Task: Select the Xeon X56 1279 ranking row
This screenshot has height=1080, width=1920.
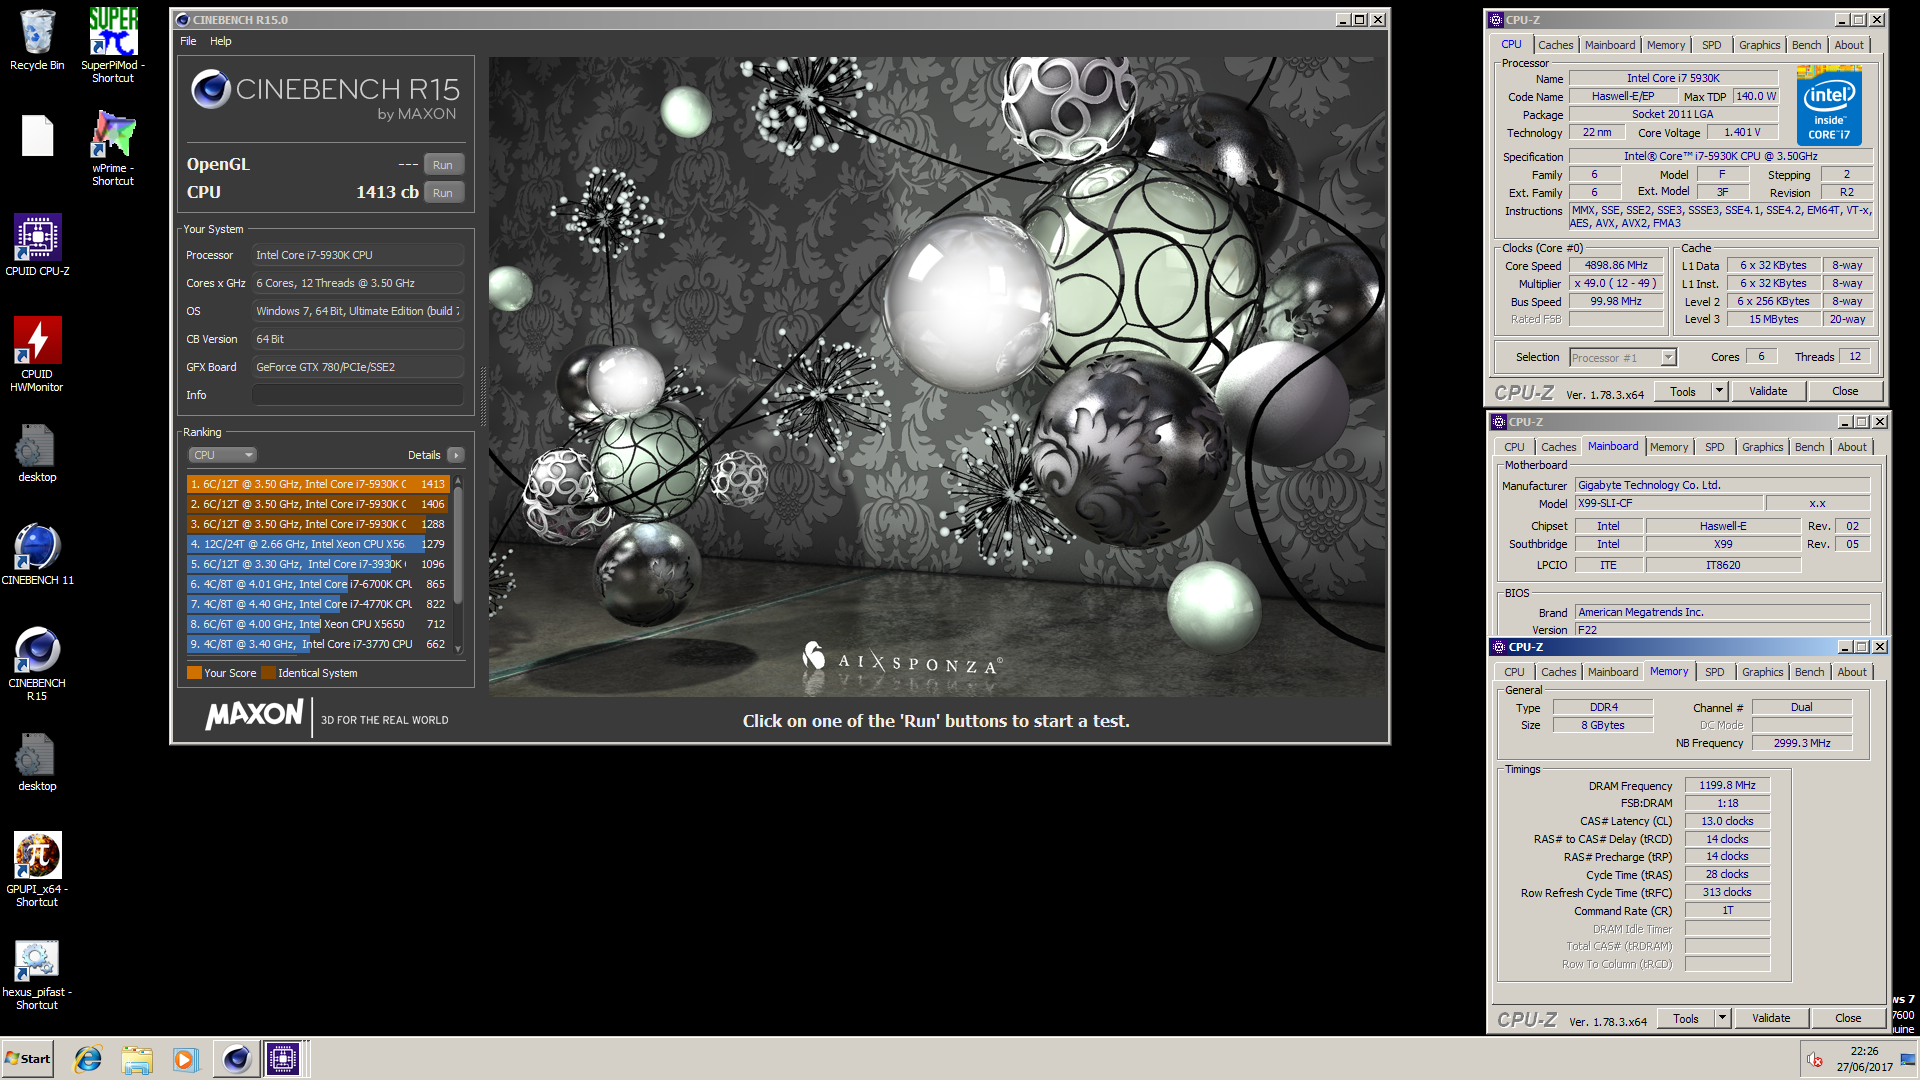Action: pos(317,544)
